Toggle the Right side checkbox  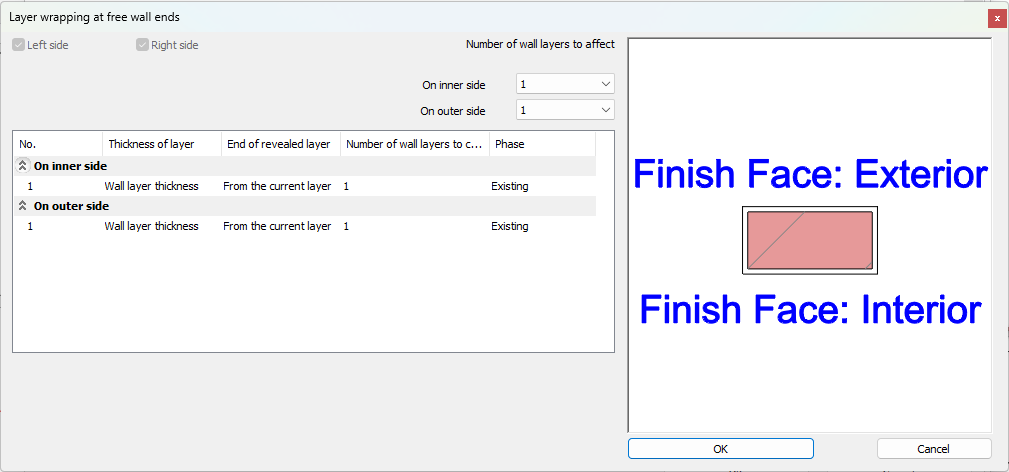pos(143,45)
